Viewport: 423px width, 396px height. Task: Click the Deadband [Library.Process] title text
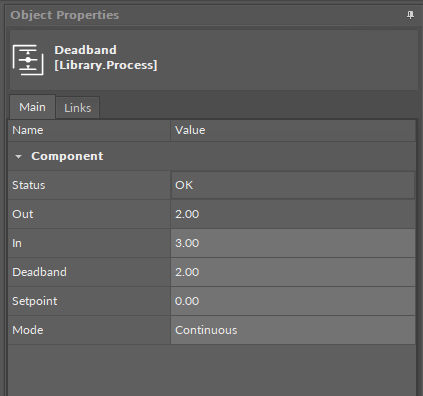(x=106, y=58)
